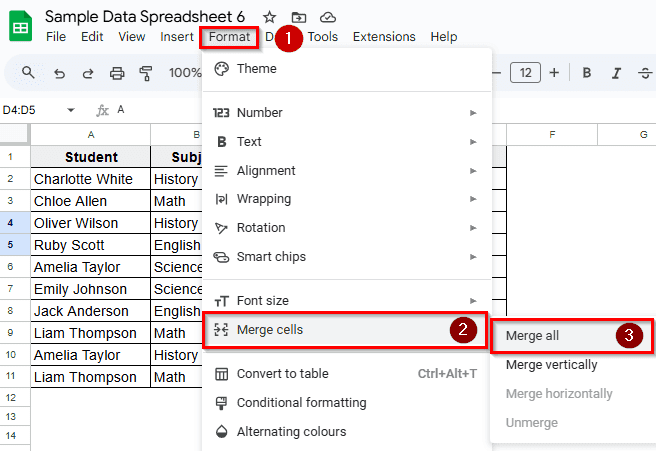Screen dimensions: 656x451
Task: Click the Redo arrow icon
Action: pos(88,73)
